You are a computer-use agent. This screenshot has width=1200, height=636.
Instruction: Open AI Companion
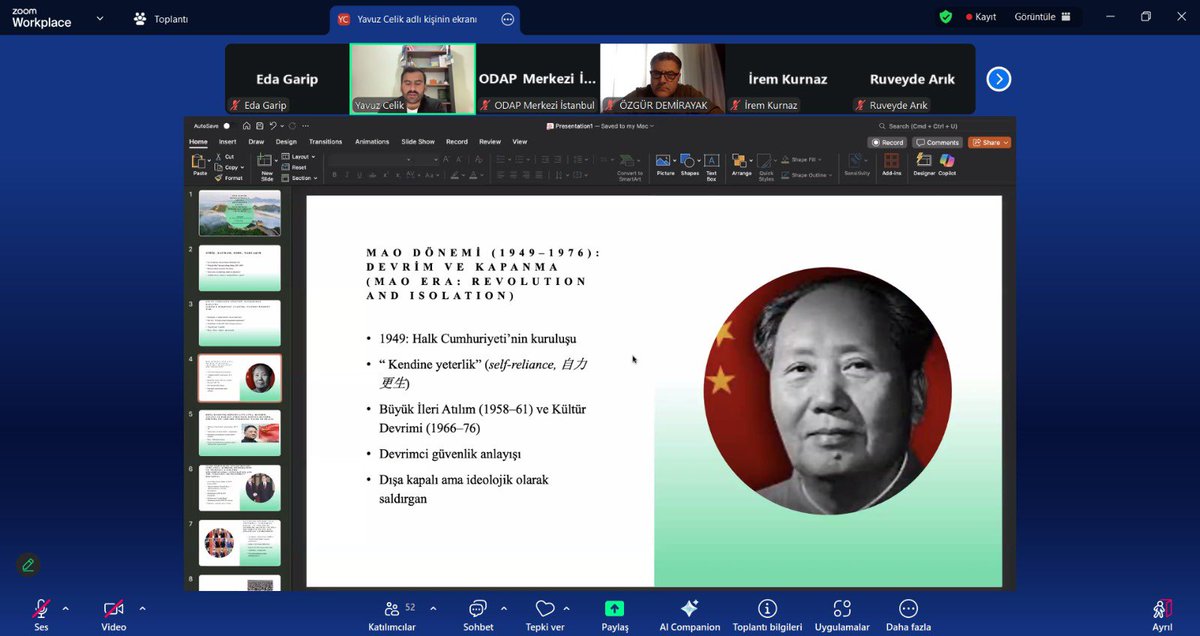[689, 614]
